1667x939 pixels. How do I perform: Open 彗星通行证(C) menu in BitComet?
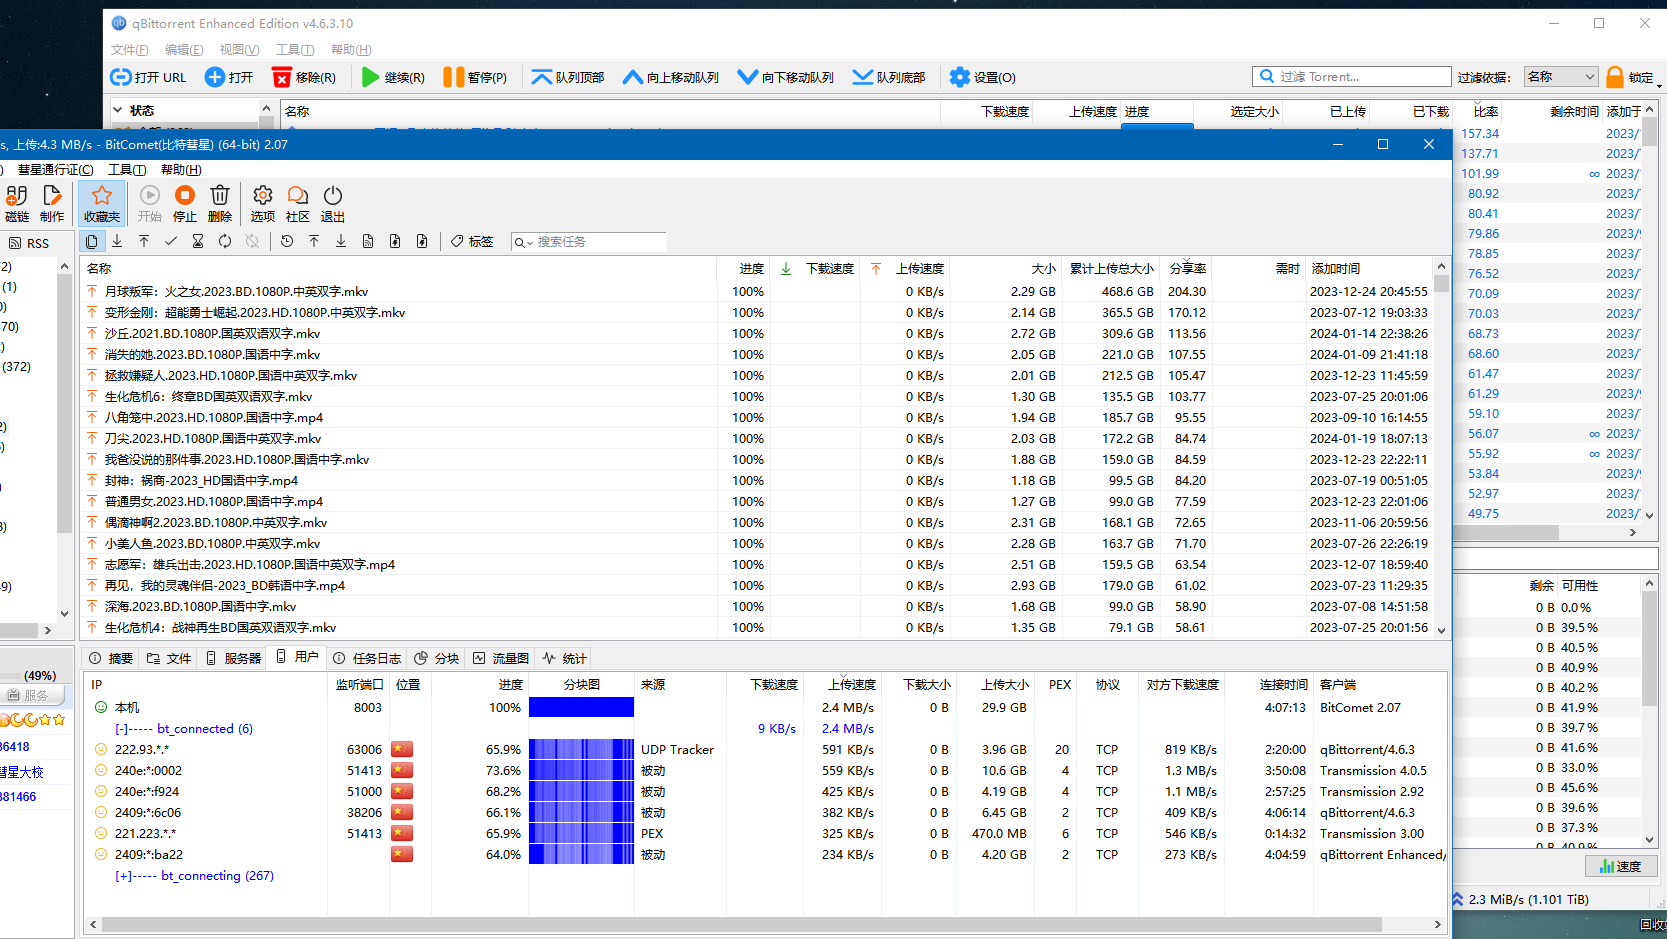pos(56,170)
